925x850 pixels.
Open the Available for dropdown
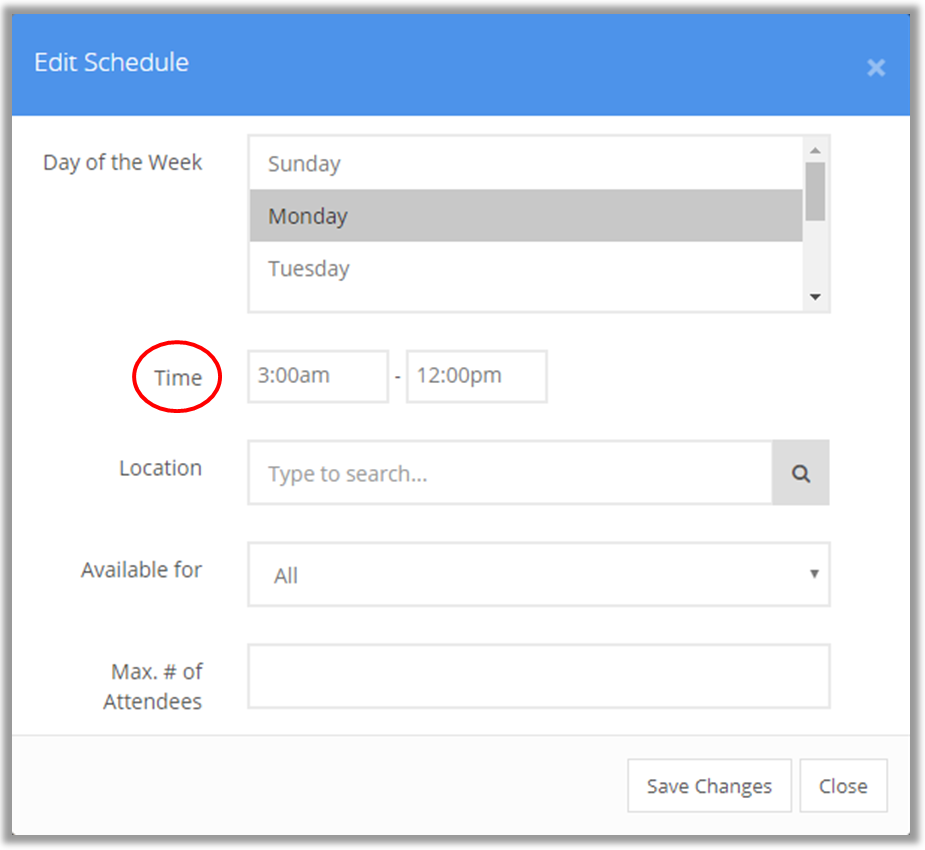click(x=539, y=574)
